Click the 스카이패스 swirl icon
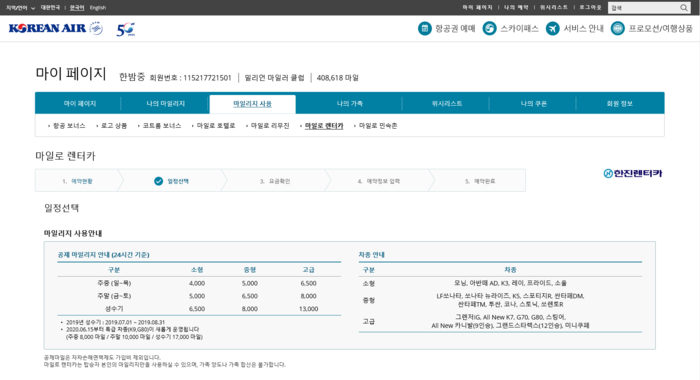Screen dimensions: 700x380 489,29
